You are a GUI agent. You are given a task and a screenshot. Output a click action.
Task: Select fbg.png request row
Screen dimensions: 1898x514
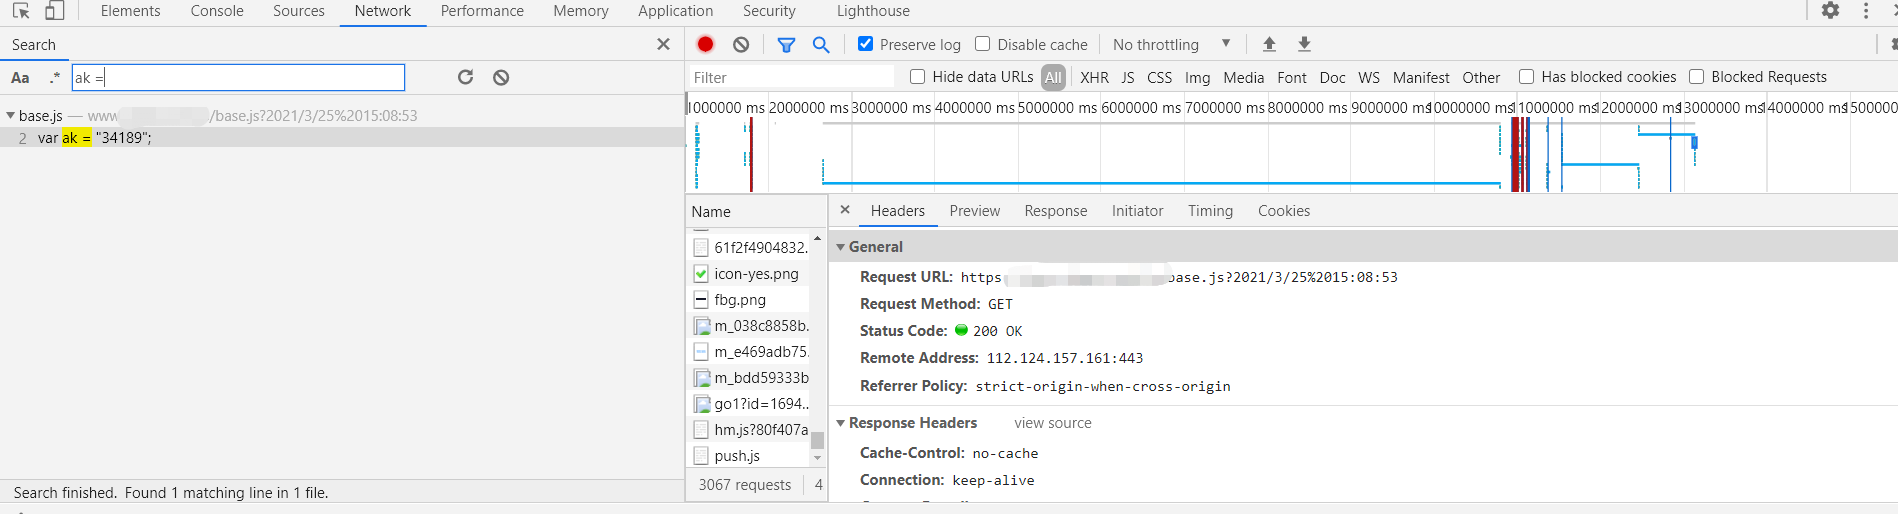coord(750,299)
